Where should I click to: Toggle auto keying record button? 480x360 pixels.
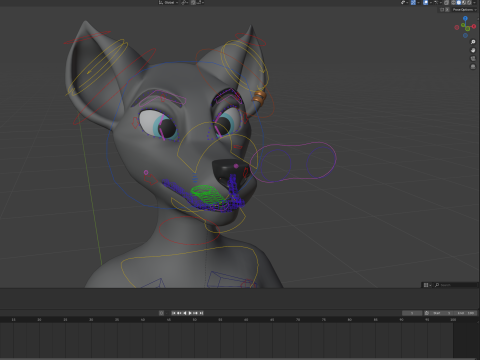(x=161, y=313)
